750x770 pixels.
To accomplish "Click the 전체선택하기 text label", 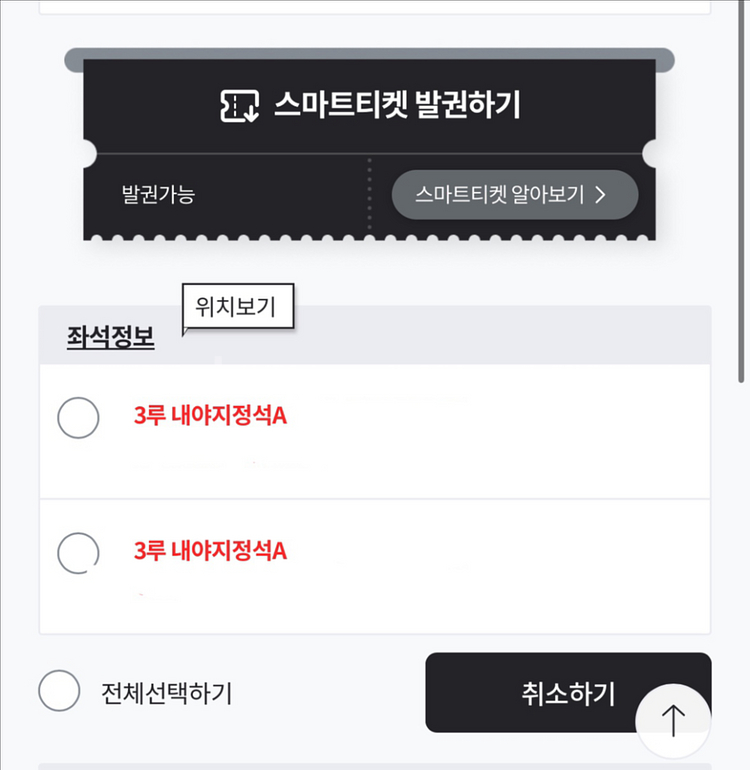I will (x=166, y=692).
